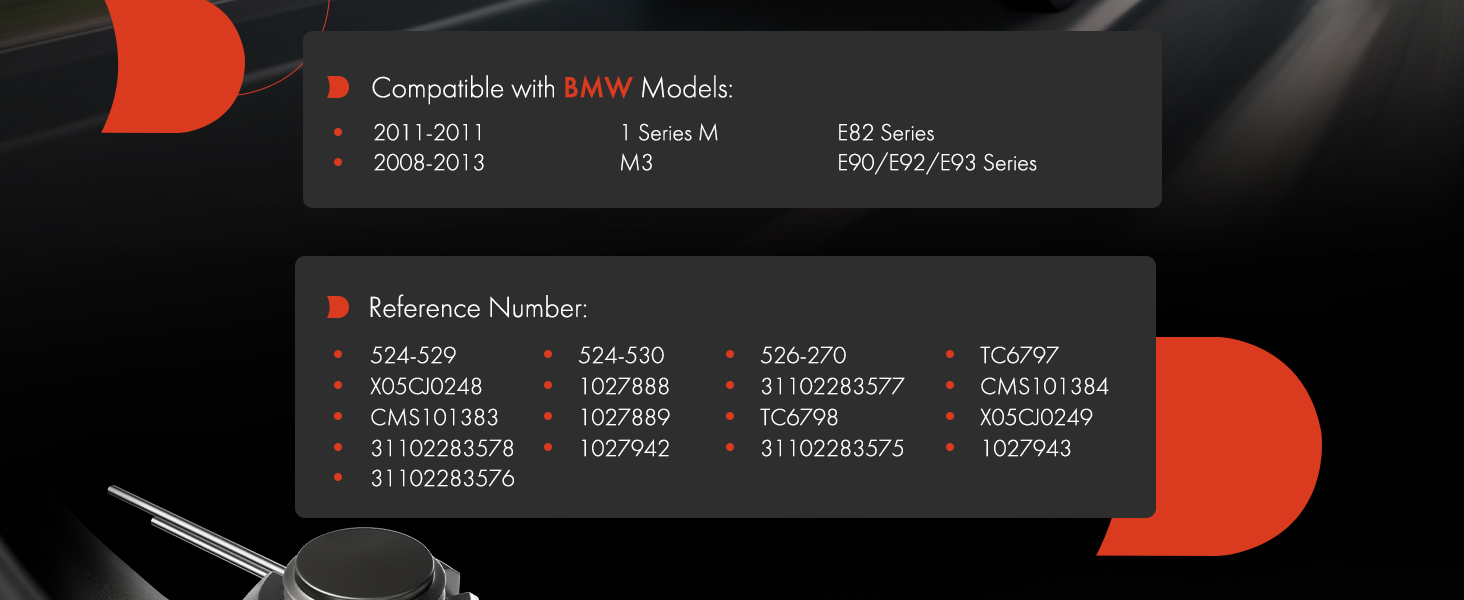Select reference number CMS101384
Screen dimensions: 1464x600
coord(1044,386)
